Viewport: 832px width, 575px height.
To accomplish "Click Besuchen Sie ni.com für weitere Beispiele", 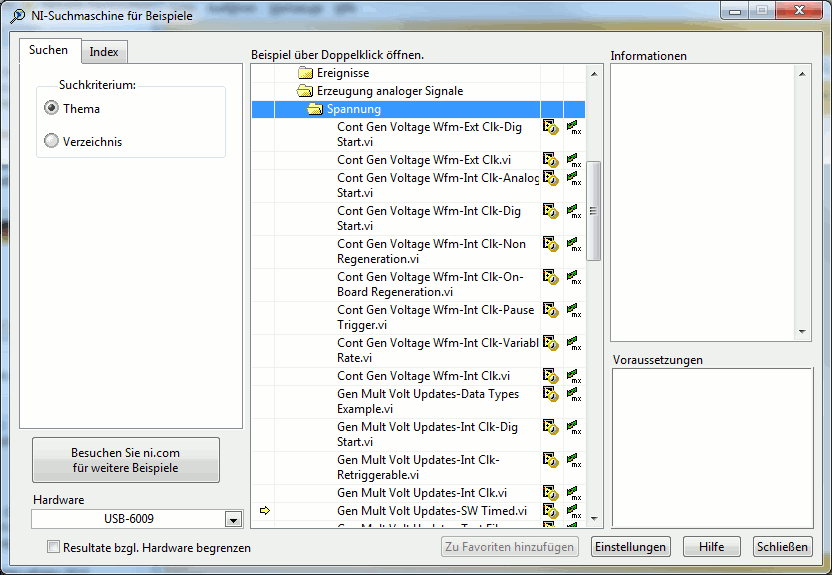I will [126, 460].
